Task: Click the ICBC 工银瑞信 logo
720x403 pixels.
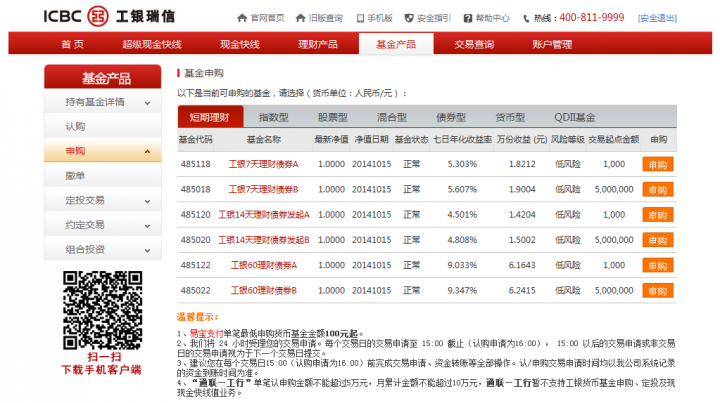Action: click(x=109, y=17)
